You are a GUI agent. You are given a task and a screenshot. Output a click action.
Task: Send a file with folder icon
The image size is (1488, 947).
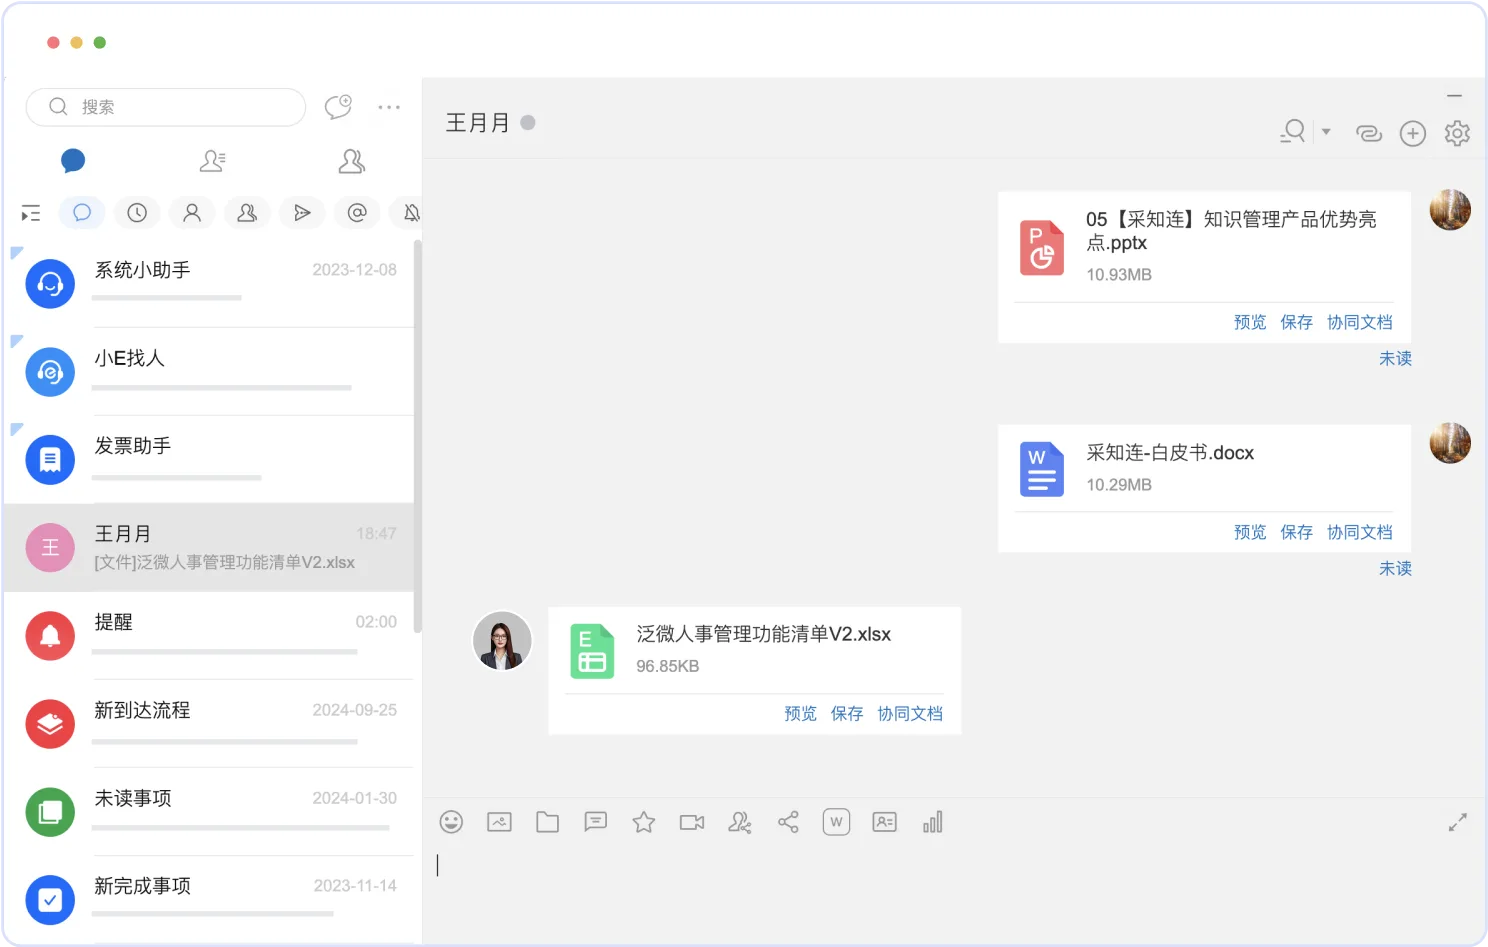point(548,822)
